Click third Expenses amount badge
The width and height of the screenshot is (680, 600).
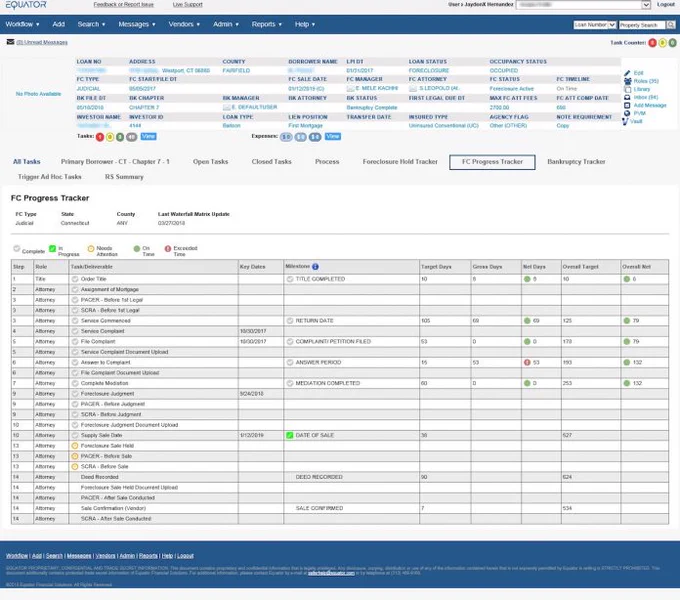click(315, 137)
